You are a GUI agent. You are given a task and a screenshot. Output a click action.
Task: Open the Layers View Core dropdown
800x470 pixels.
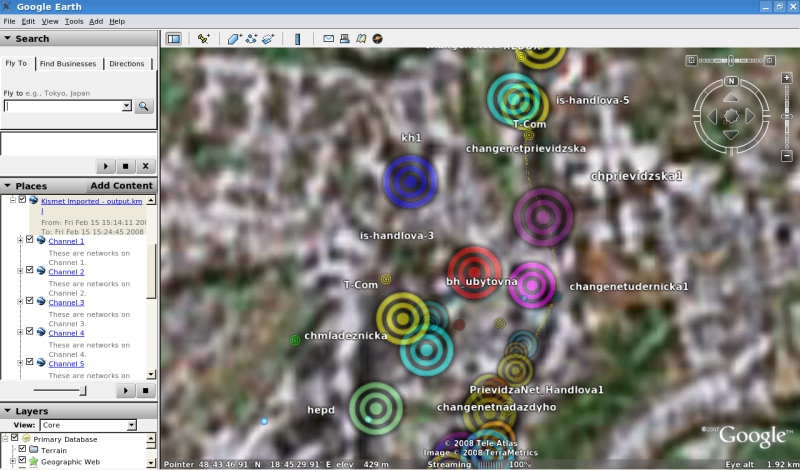tap(132, 425)
